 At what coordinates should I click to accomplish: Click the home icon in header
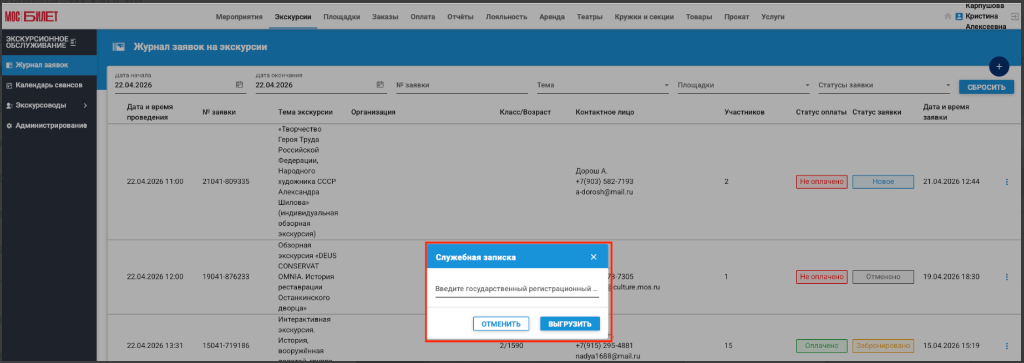click(x=947, y=16)
